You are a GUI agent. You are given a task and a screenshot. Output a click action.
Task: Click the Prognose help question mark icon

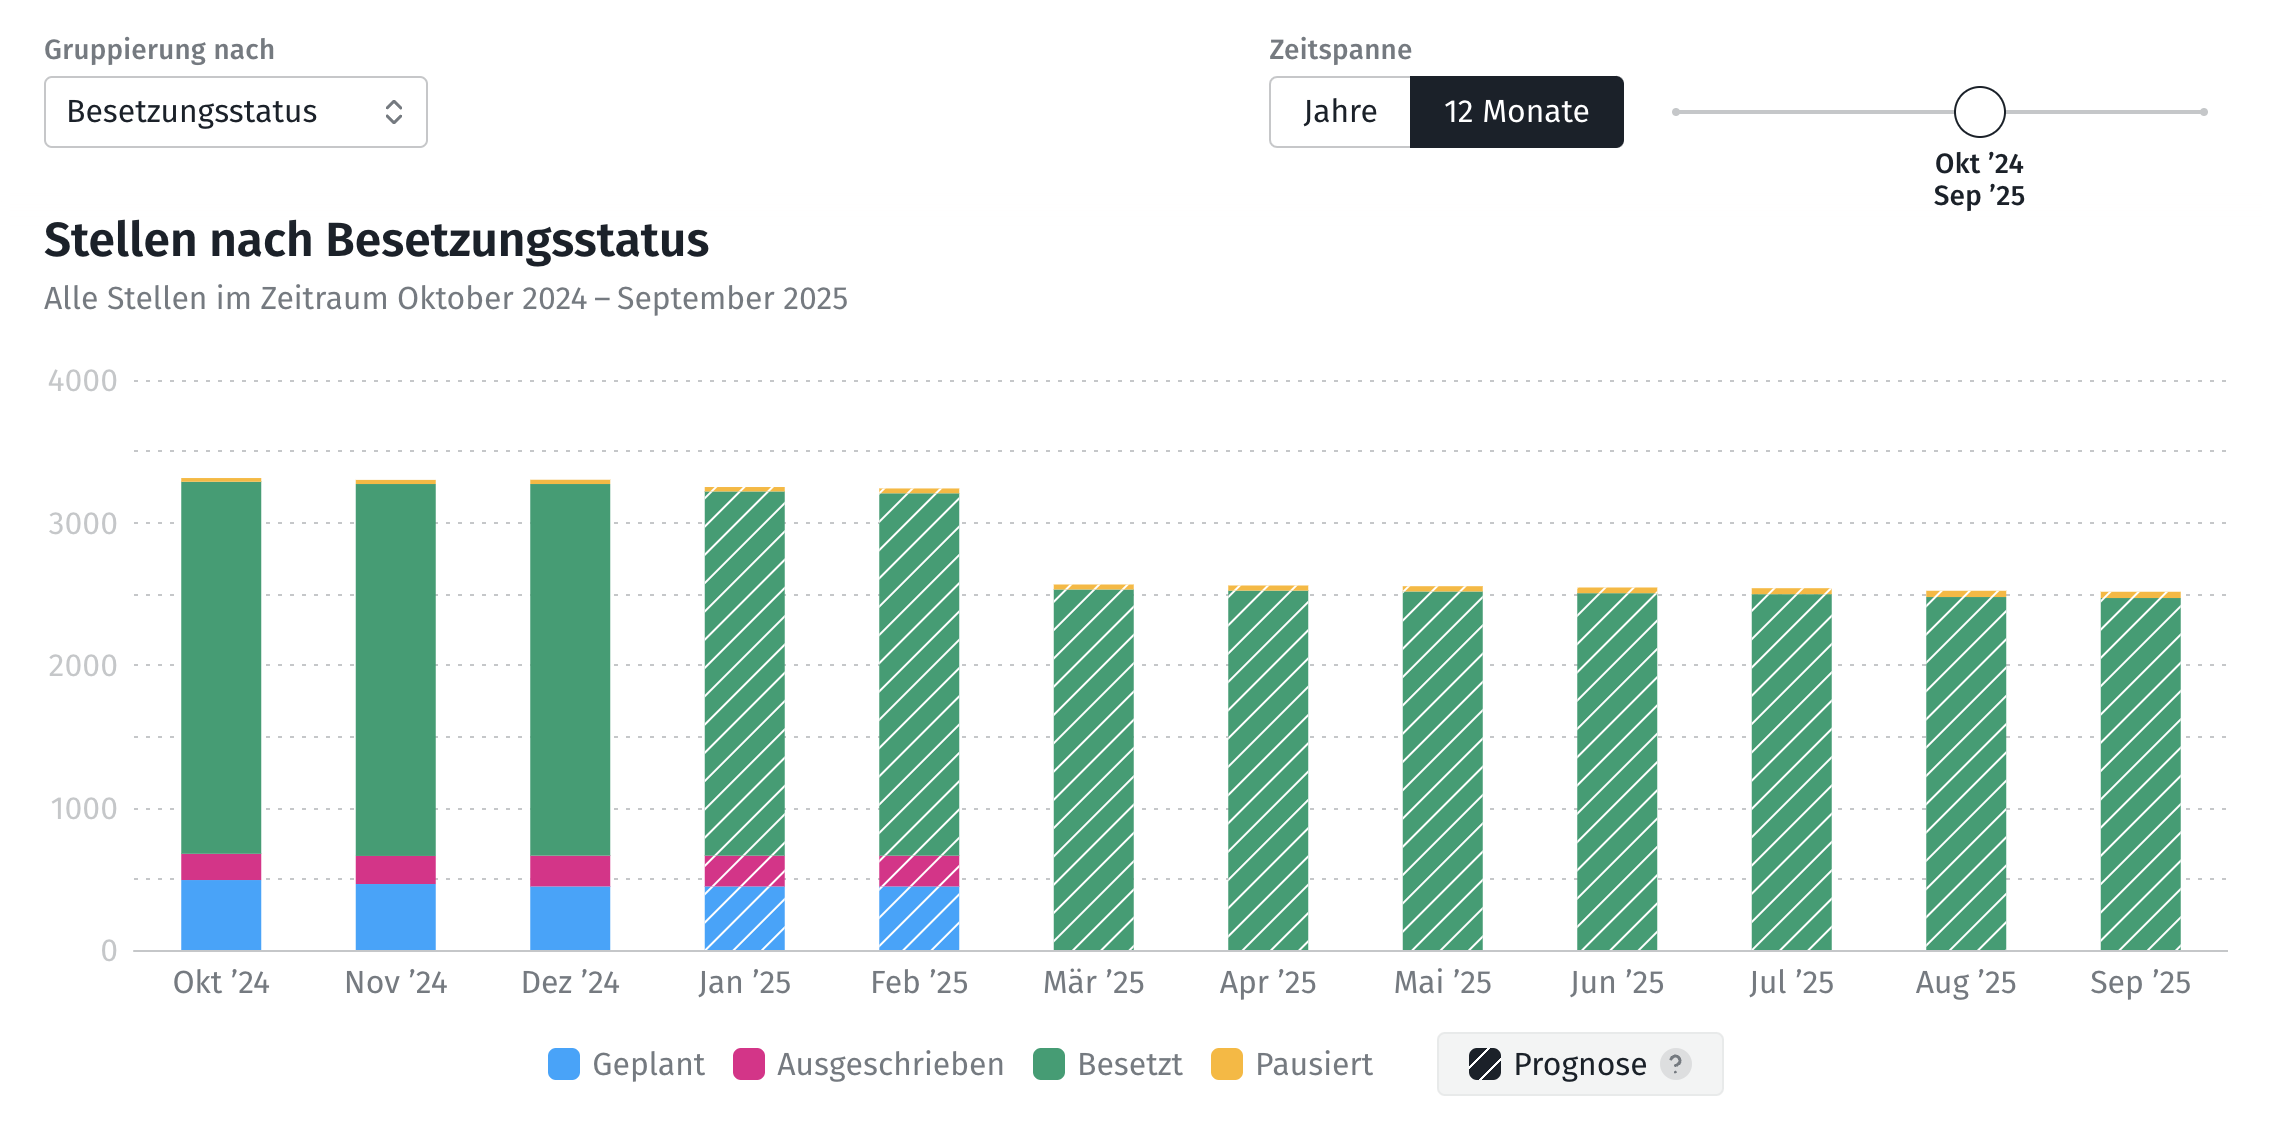[x=1676, y=1064]
